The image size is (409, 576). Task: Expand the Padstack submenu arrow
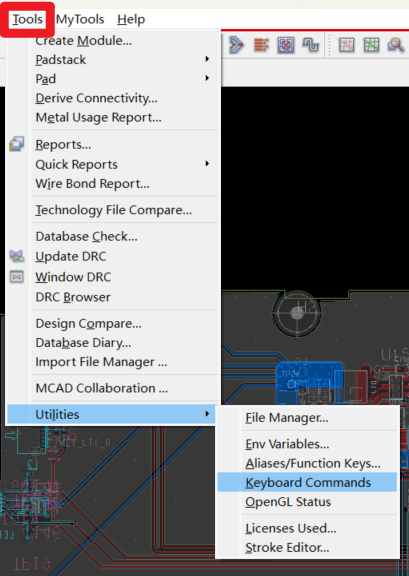[x=207, y=59]
